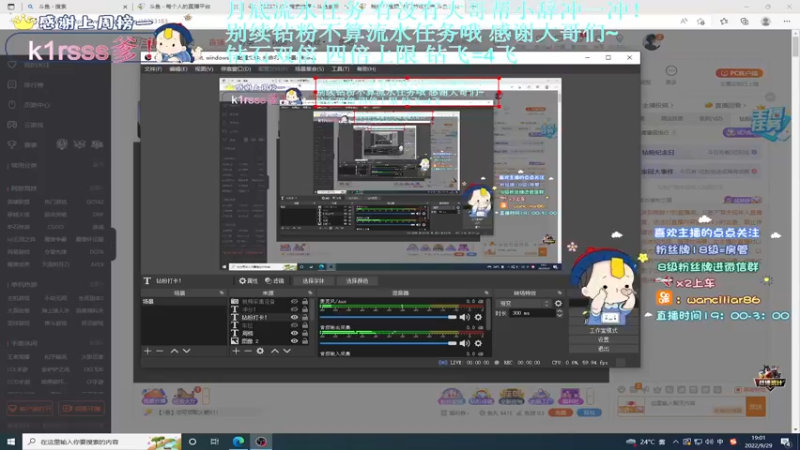This screenshot has height=450, width=800.
Task: Open the 场景集合(S) menu in OBS
Action: click(x=309, y=69)
